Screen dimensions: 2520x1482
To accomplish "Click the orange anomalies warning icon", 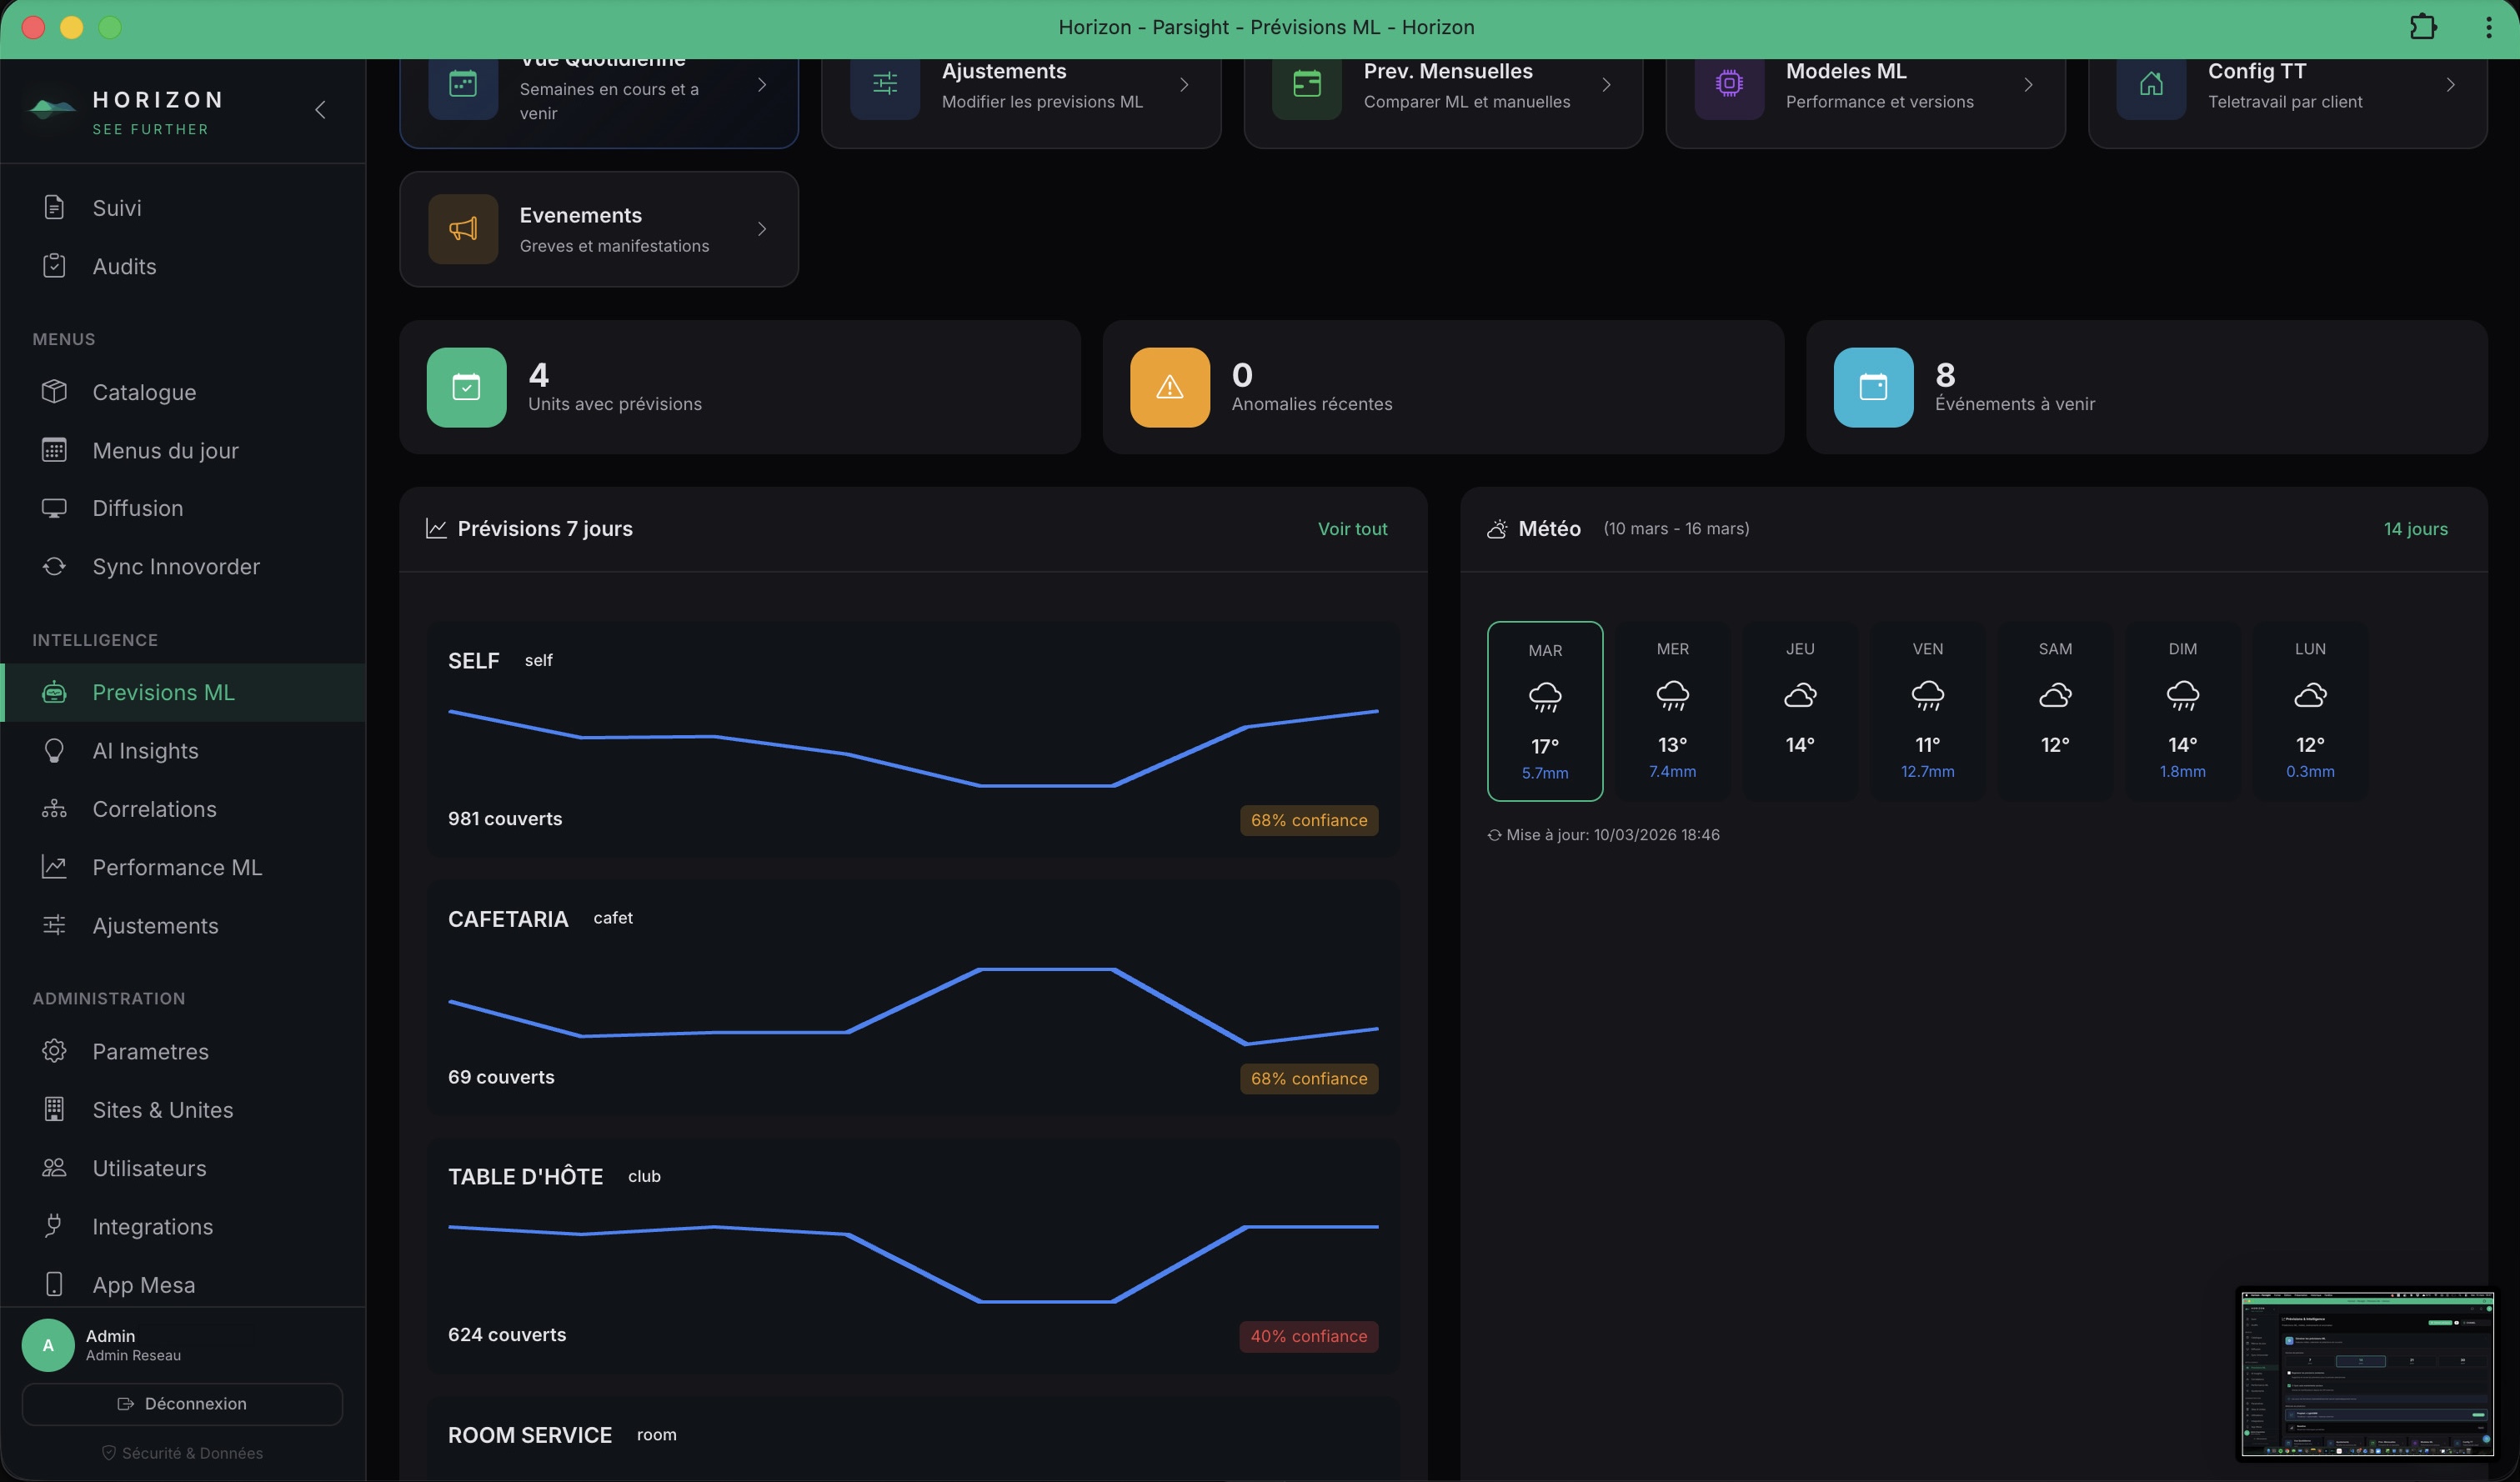I will (x=1169, y=387).
